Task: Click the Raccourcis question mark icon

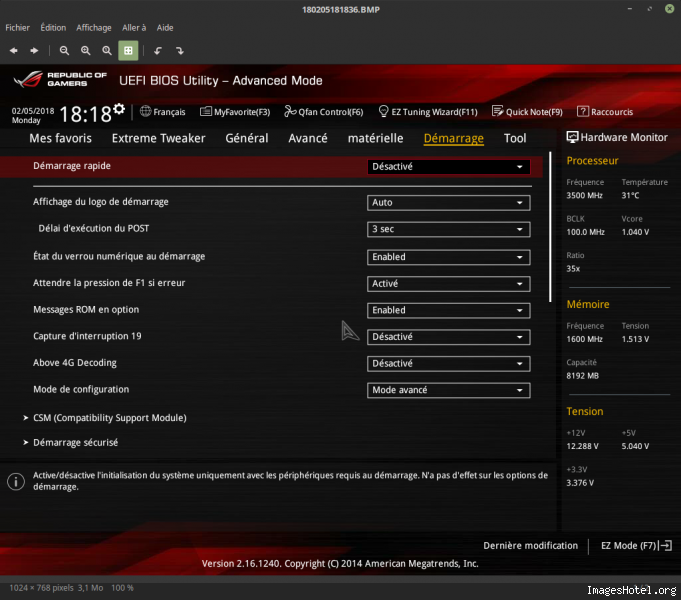Action: coord(582,111)
